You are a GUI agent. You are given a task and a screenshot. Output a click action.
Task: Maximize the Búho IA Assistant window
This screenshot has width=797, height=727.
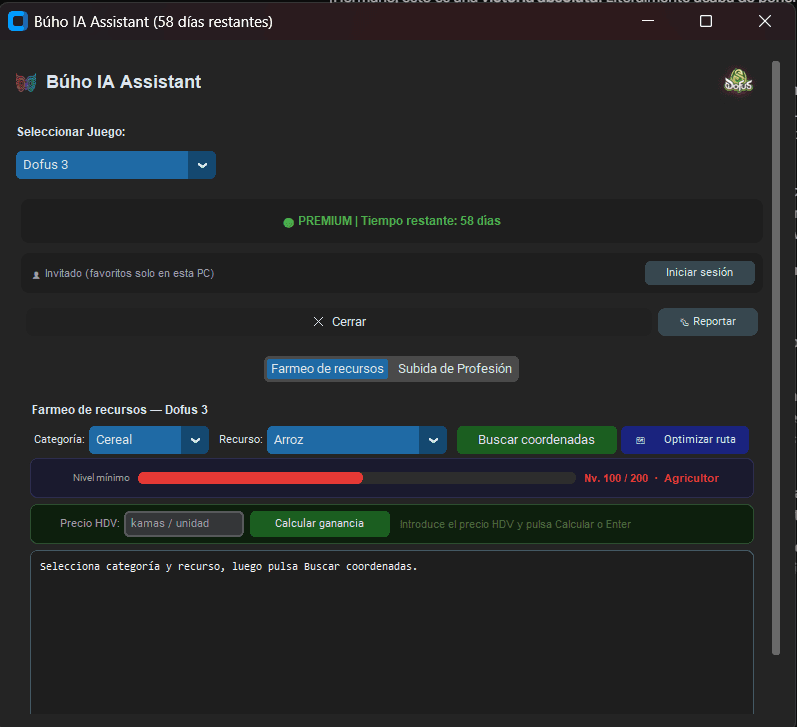pos(706,21)
